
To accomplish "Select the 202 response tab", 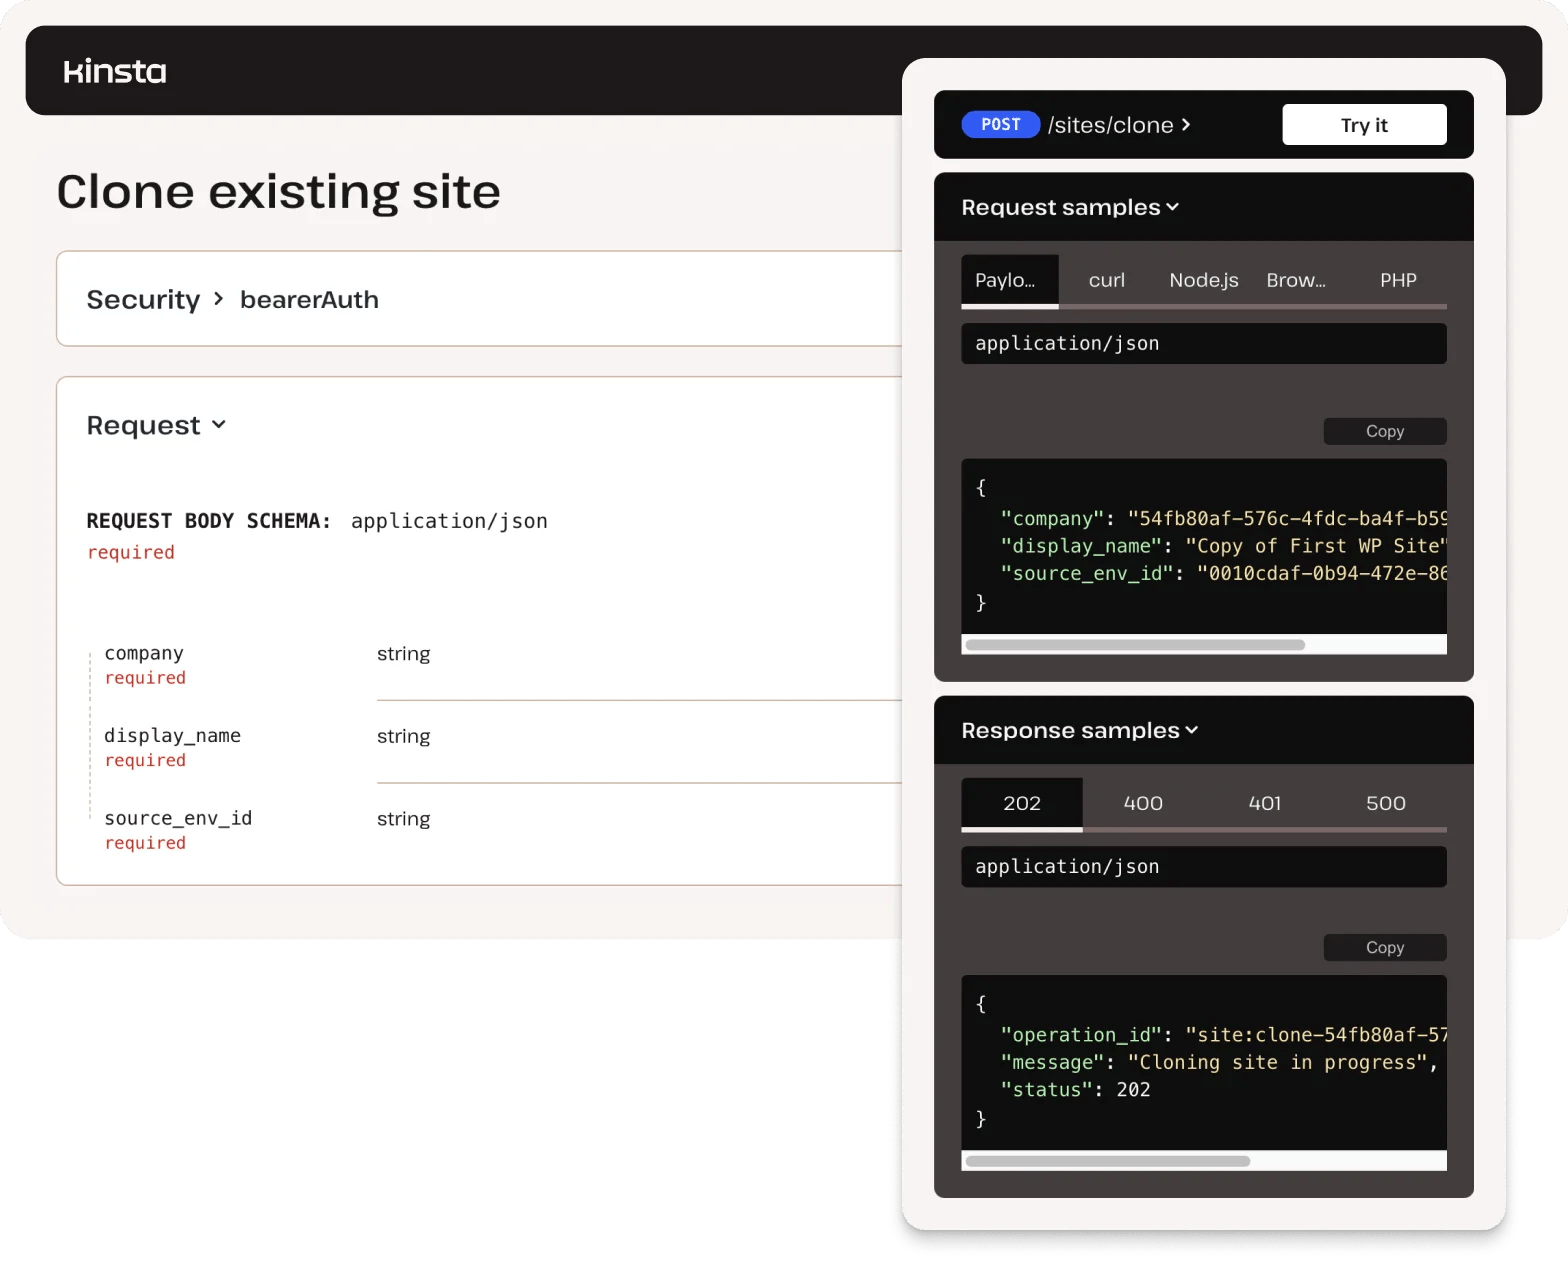I will pyautogui.click(x=1022, y=804).
